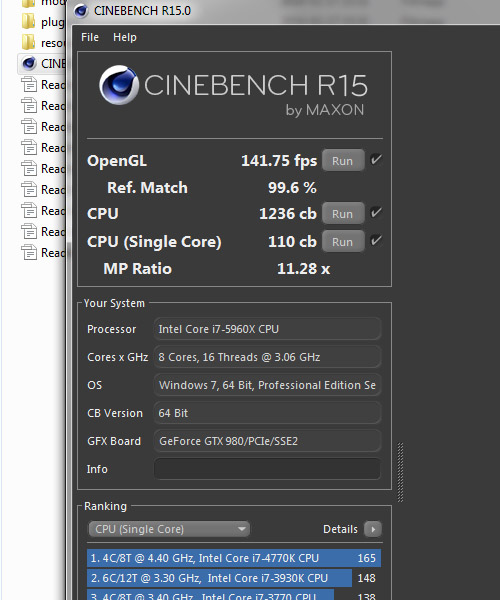Click the CPU score 1236 cb

tap(288, 214)
